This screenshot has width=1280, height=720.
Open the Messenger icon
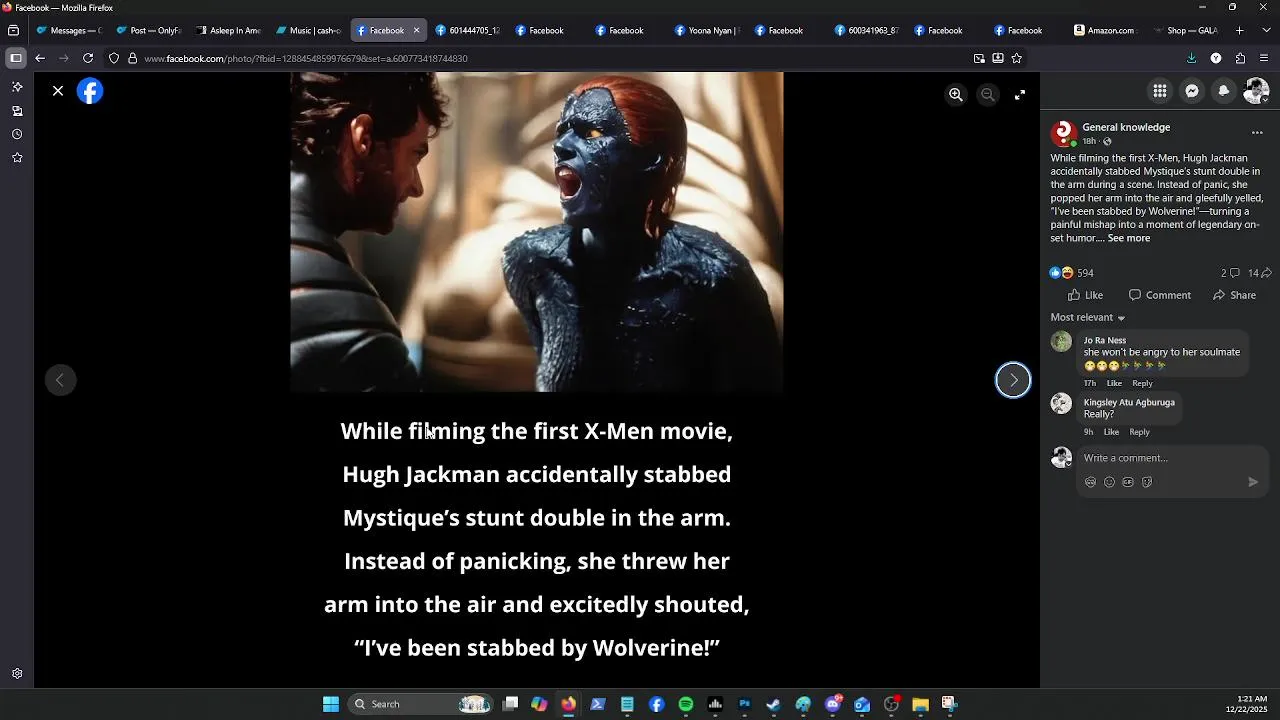coord(1192,91)
